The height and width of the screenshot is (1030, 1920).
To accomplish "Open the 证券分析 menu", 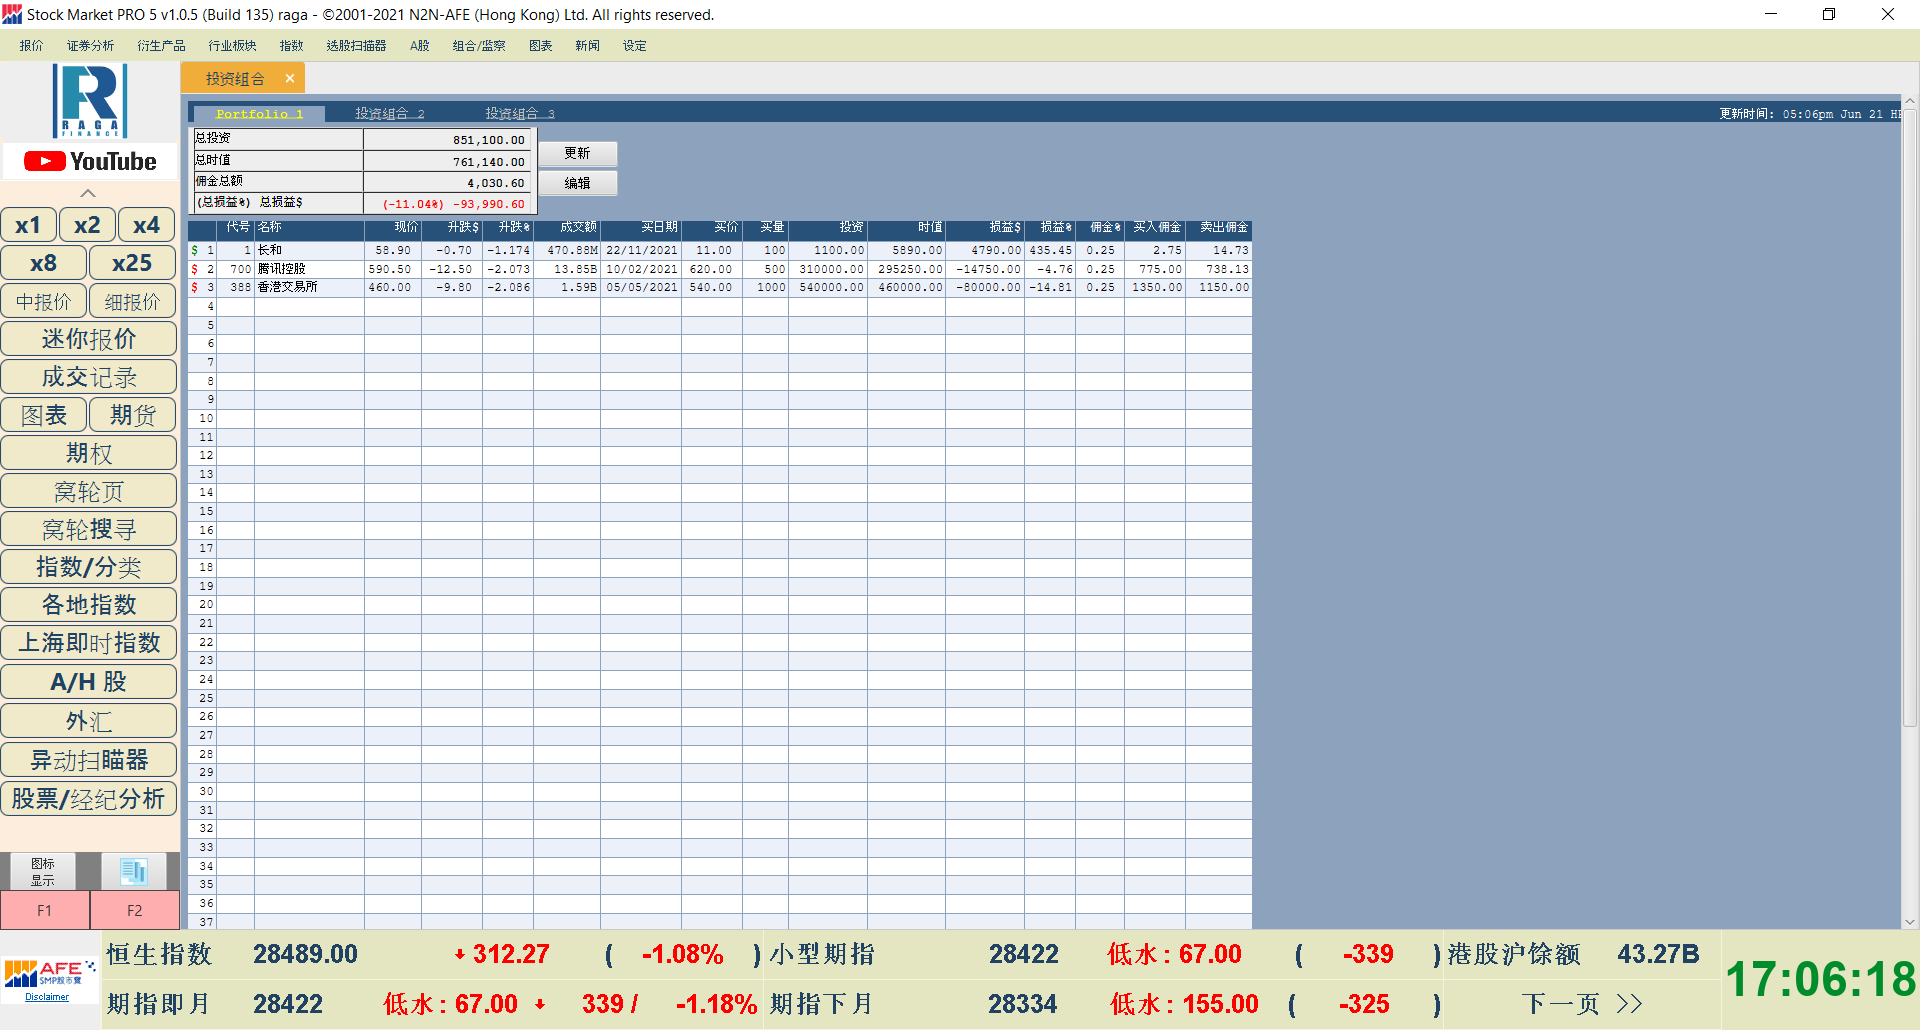I will 90,46.
